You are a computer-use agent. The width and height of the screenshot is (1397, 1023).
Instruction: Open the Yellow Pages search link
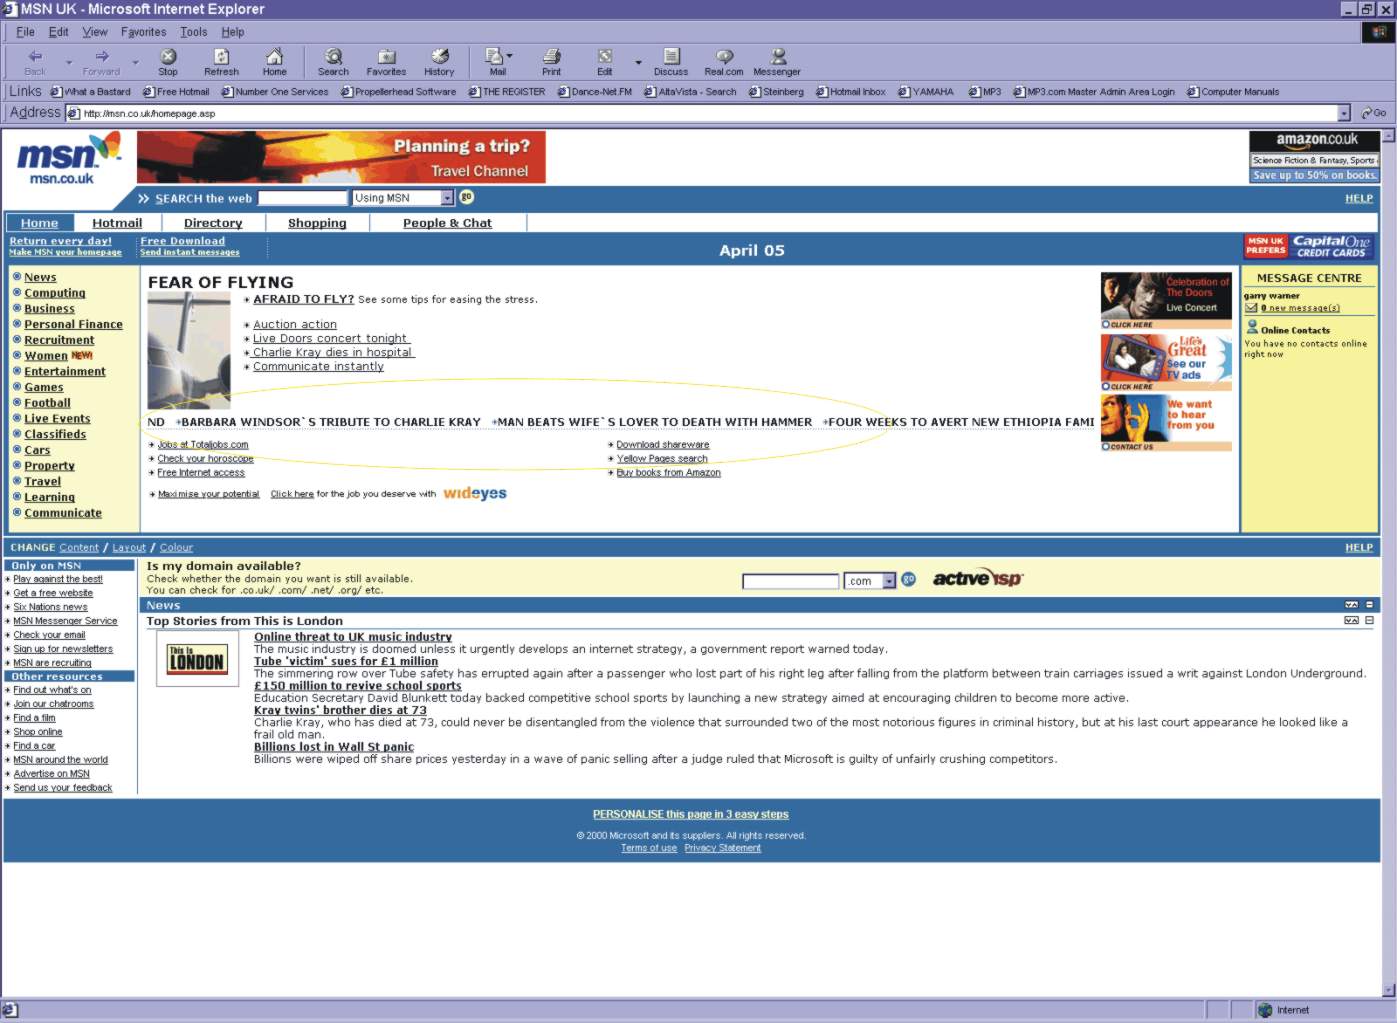pyautogui.click(x=662, y=458)
